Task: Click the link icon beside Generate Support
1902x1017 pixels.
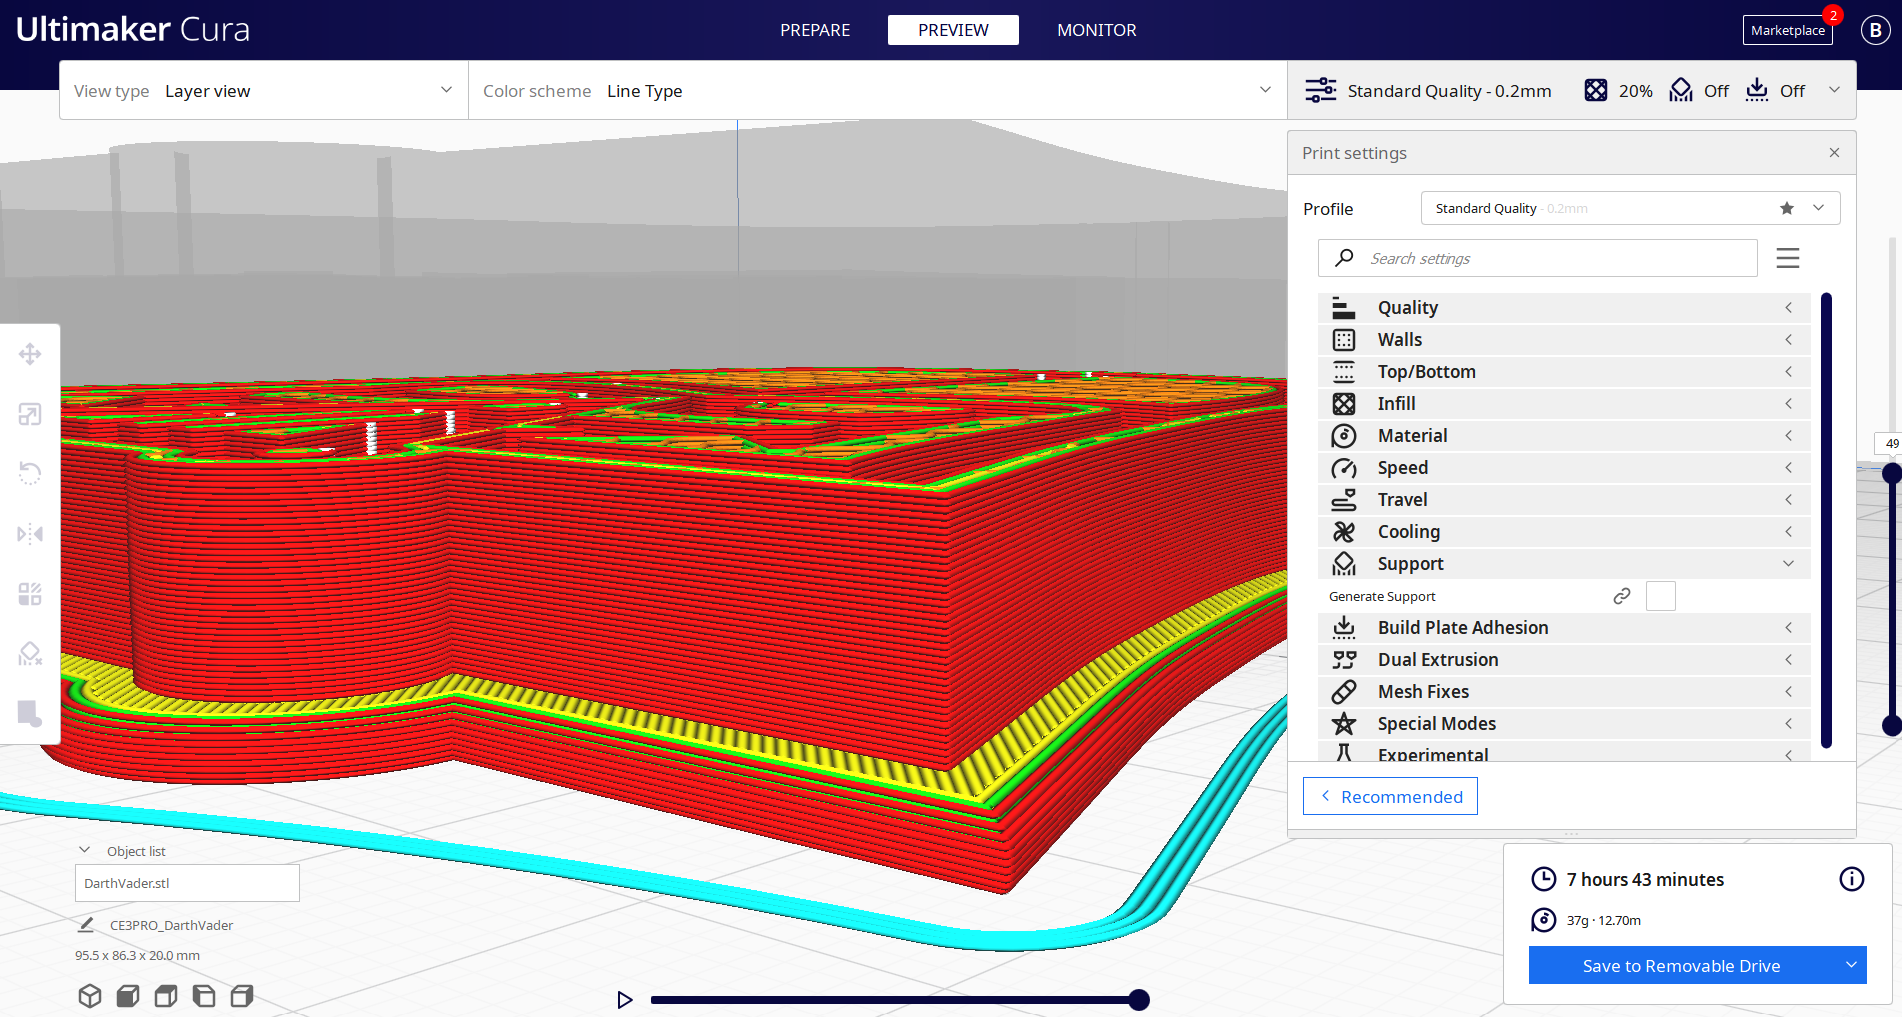Action: coord(1622,596)
